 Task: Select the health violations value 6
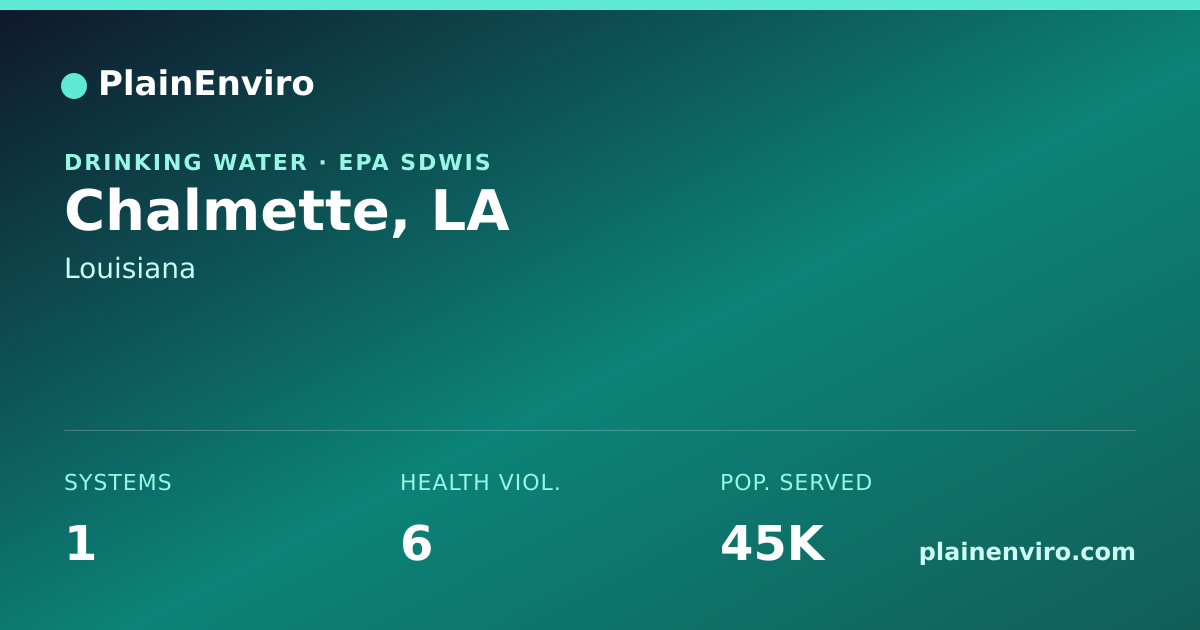tap(416, 544)
